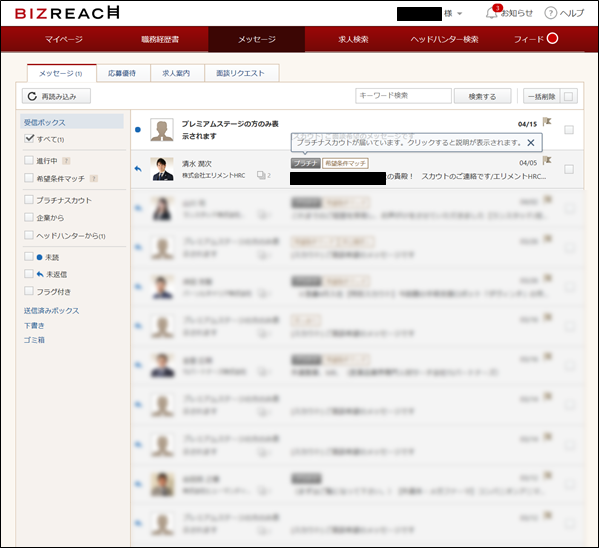Open ヘッドハンター検索 in the navigation bar
599x548 pixels.
(444, 39)
